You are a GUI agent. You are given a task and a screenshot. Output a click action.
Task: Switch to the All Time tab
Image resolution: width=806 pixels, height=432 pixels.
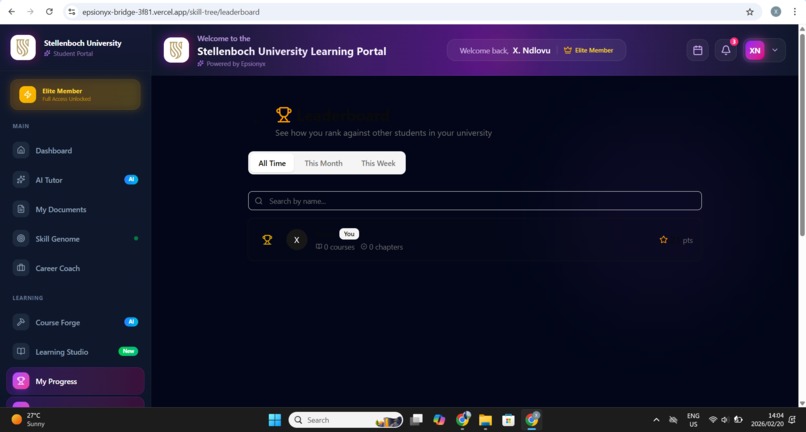(x=272, y=163)
